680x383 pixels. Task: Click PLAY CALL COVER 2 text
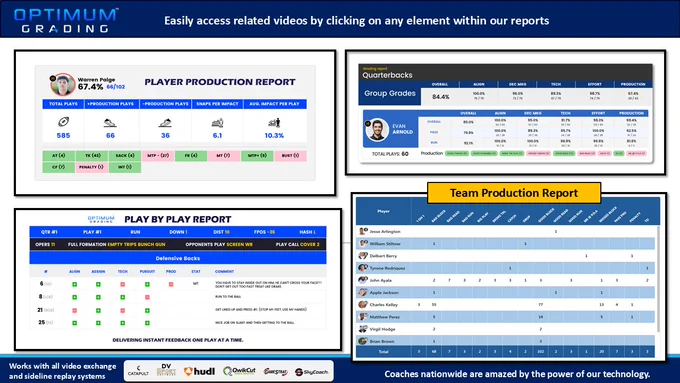pyautogui.click(x=298, y=245)
